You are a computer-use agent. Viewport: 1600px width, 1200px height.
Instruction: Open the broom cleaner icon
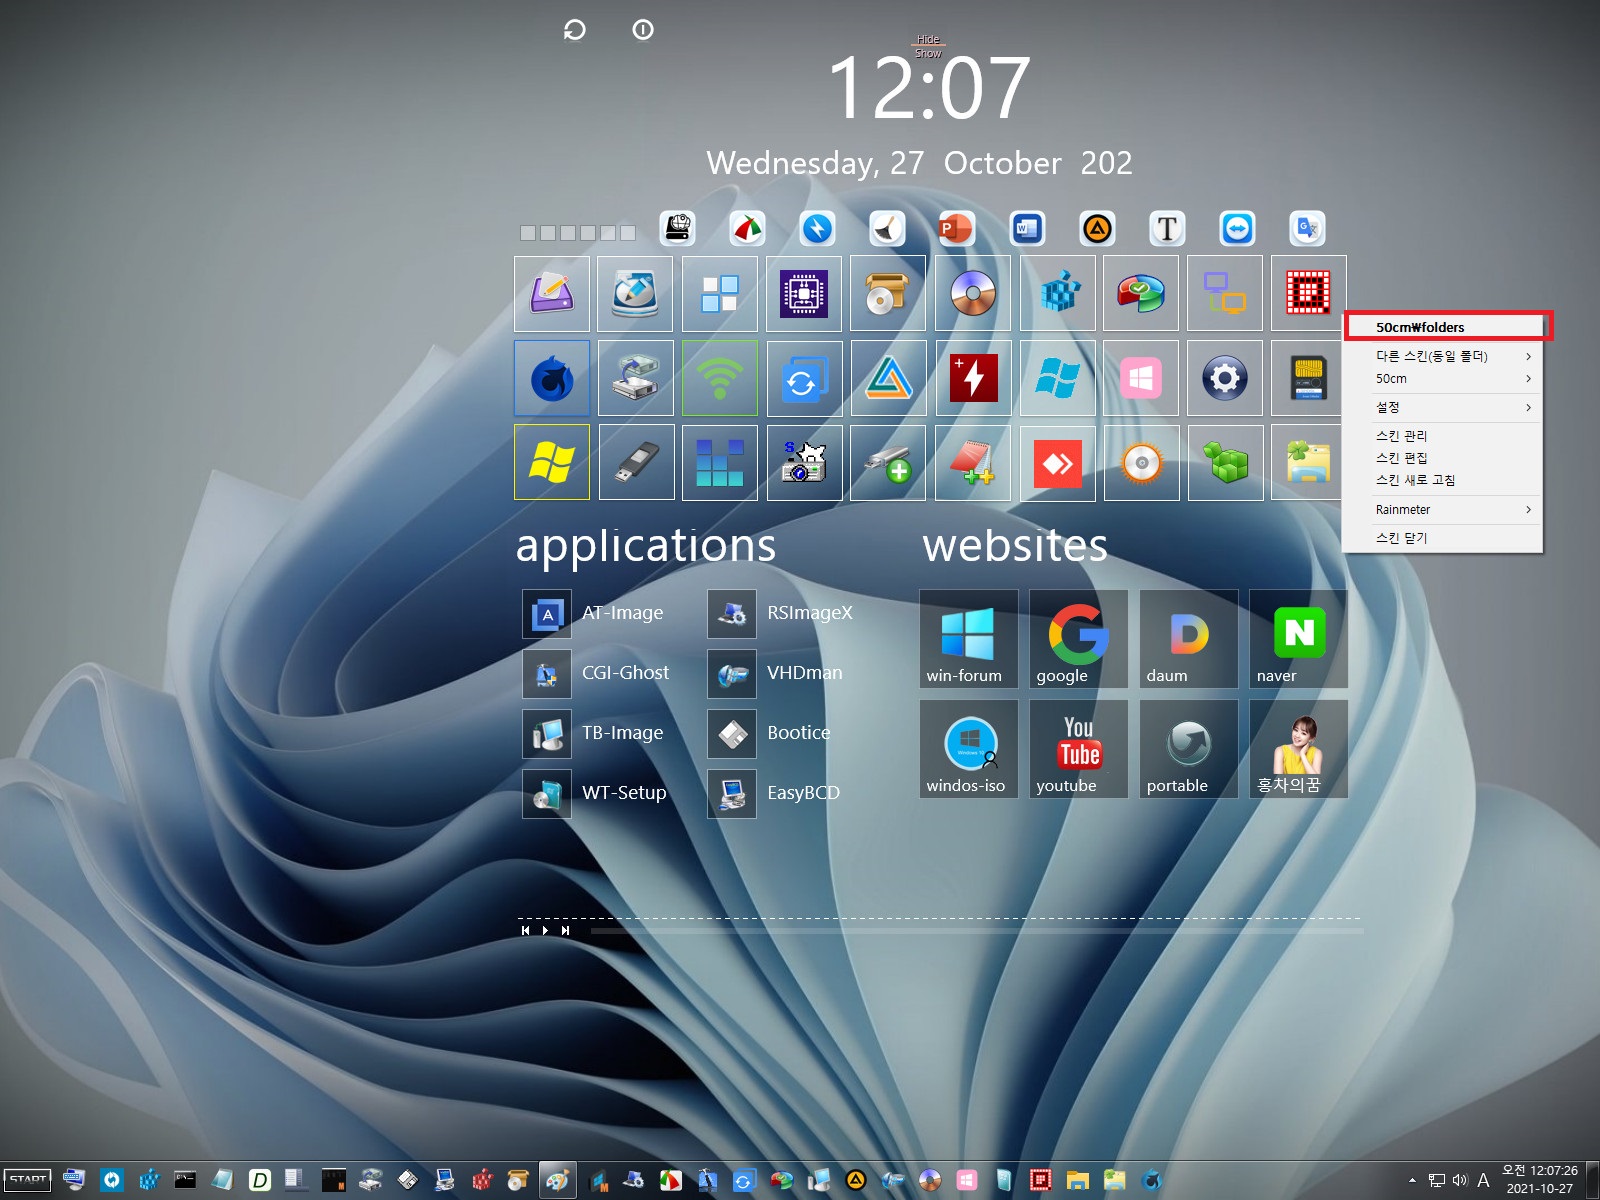click(887, 229)
